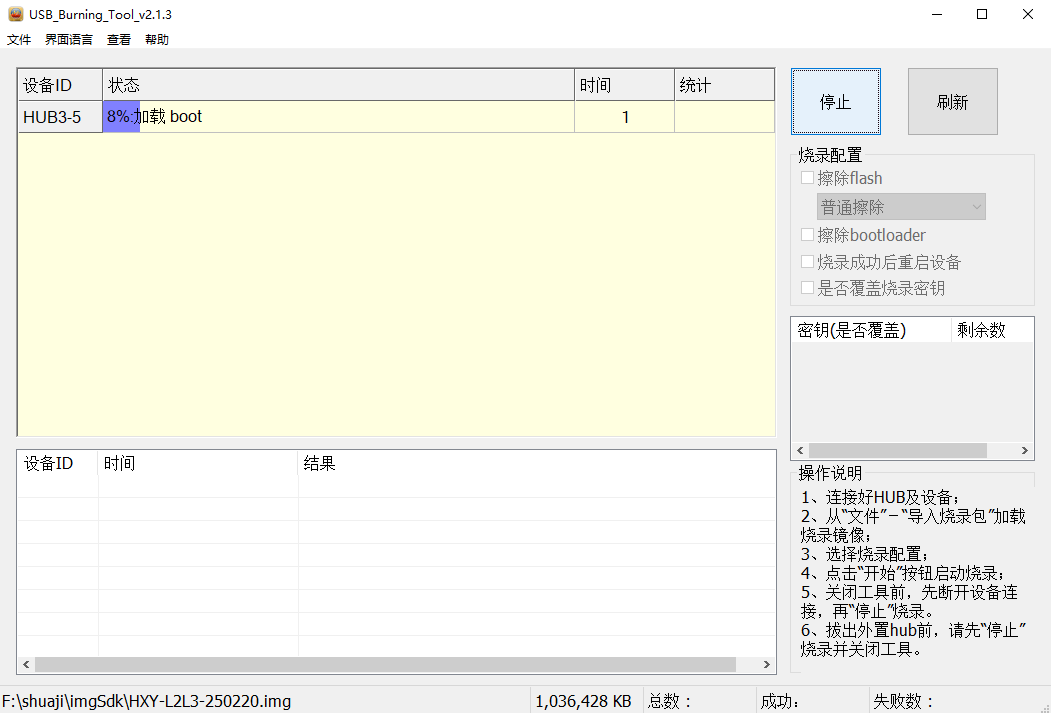Click the 密钥(是否覆盖) column header

(870, 330)
